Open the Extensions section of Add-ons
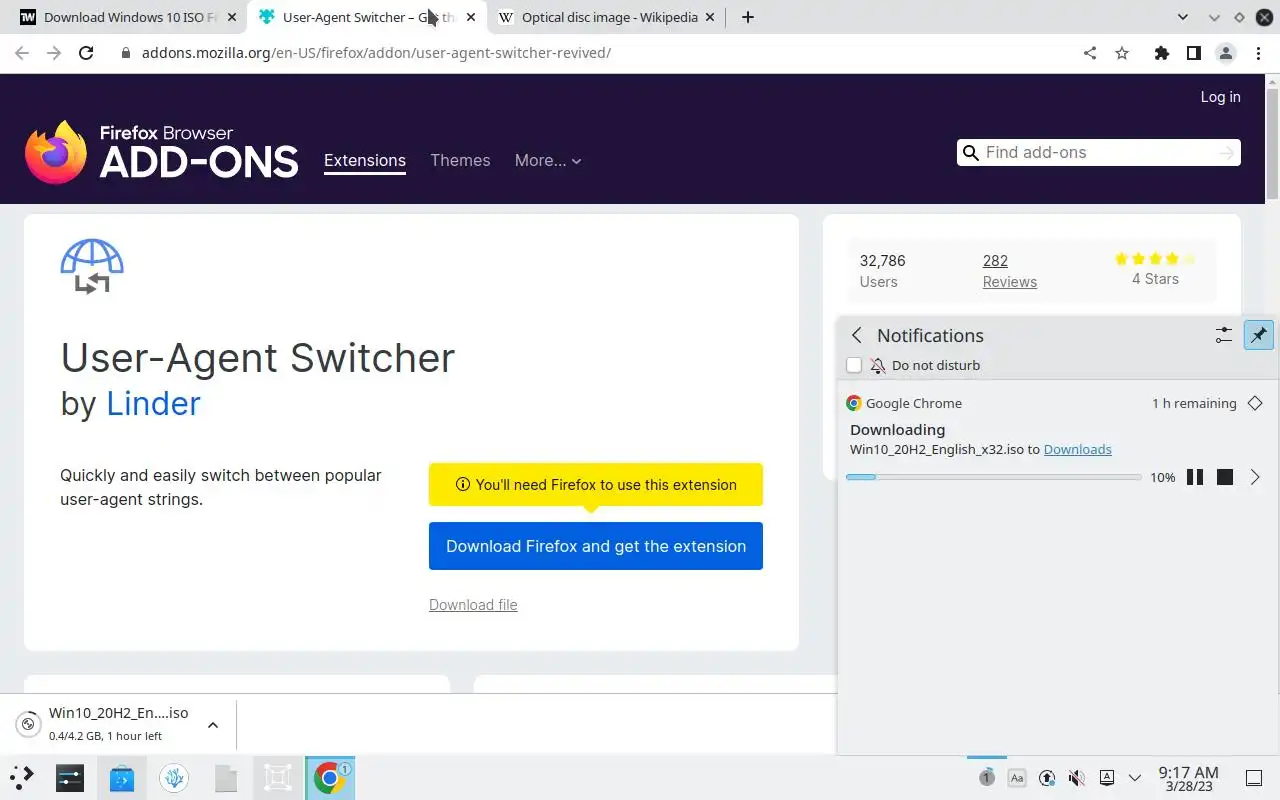Screen dimensions: 1280x800 point(365,160)
